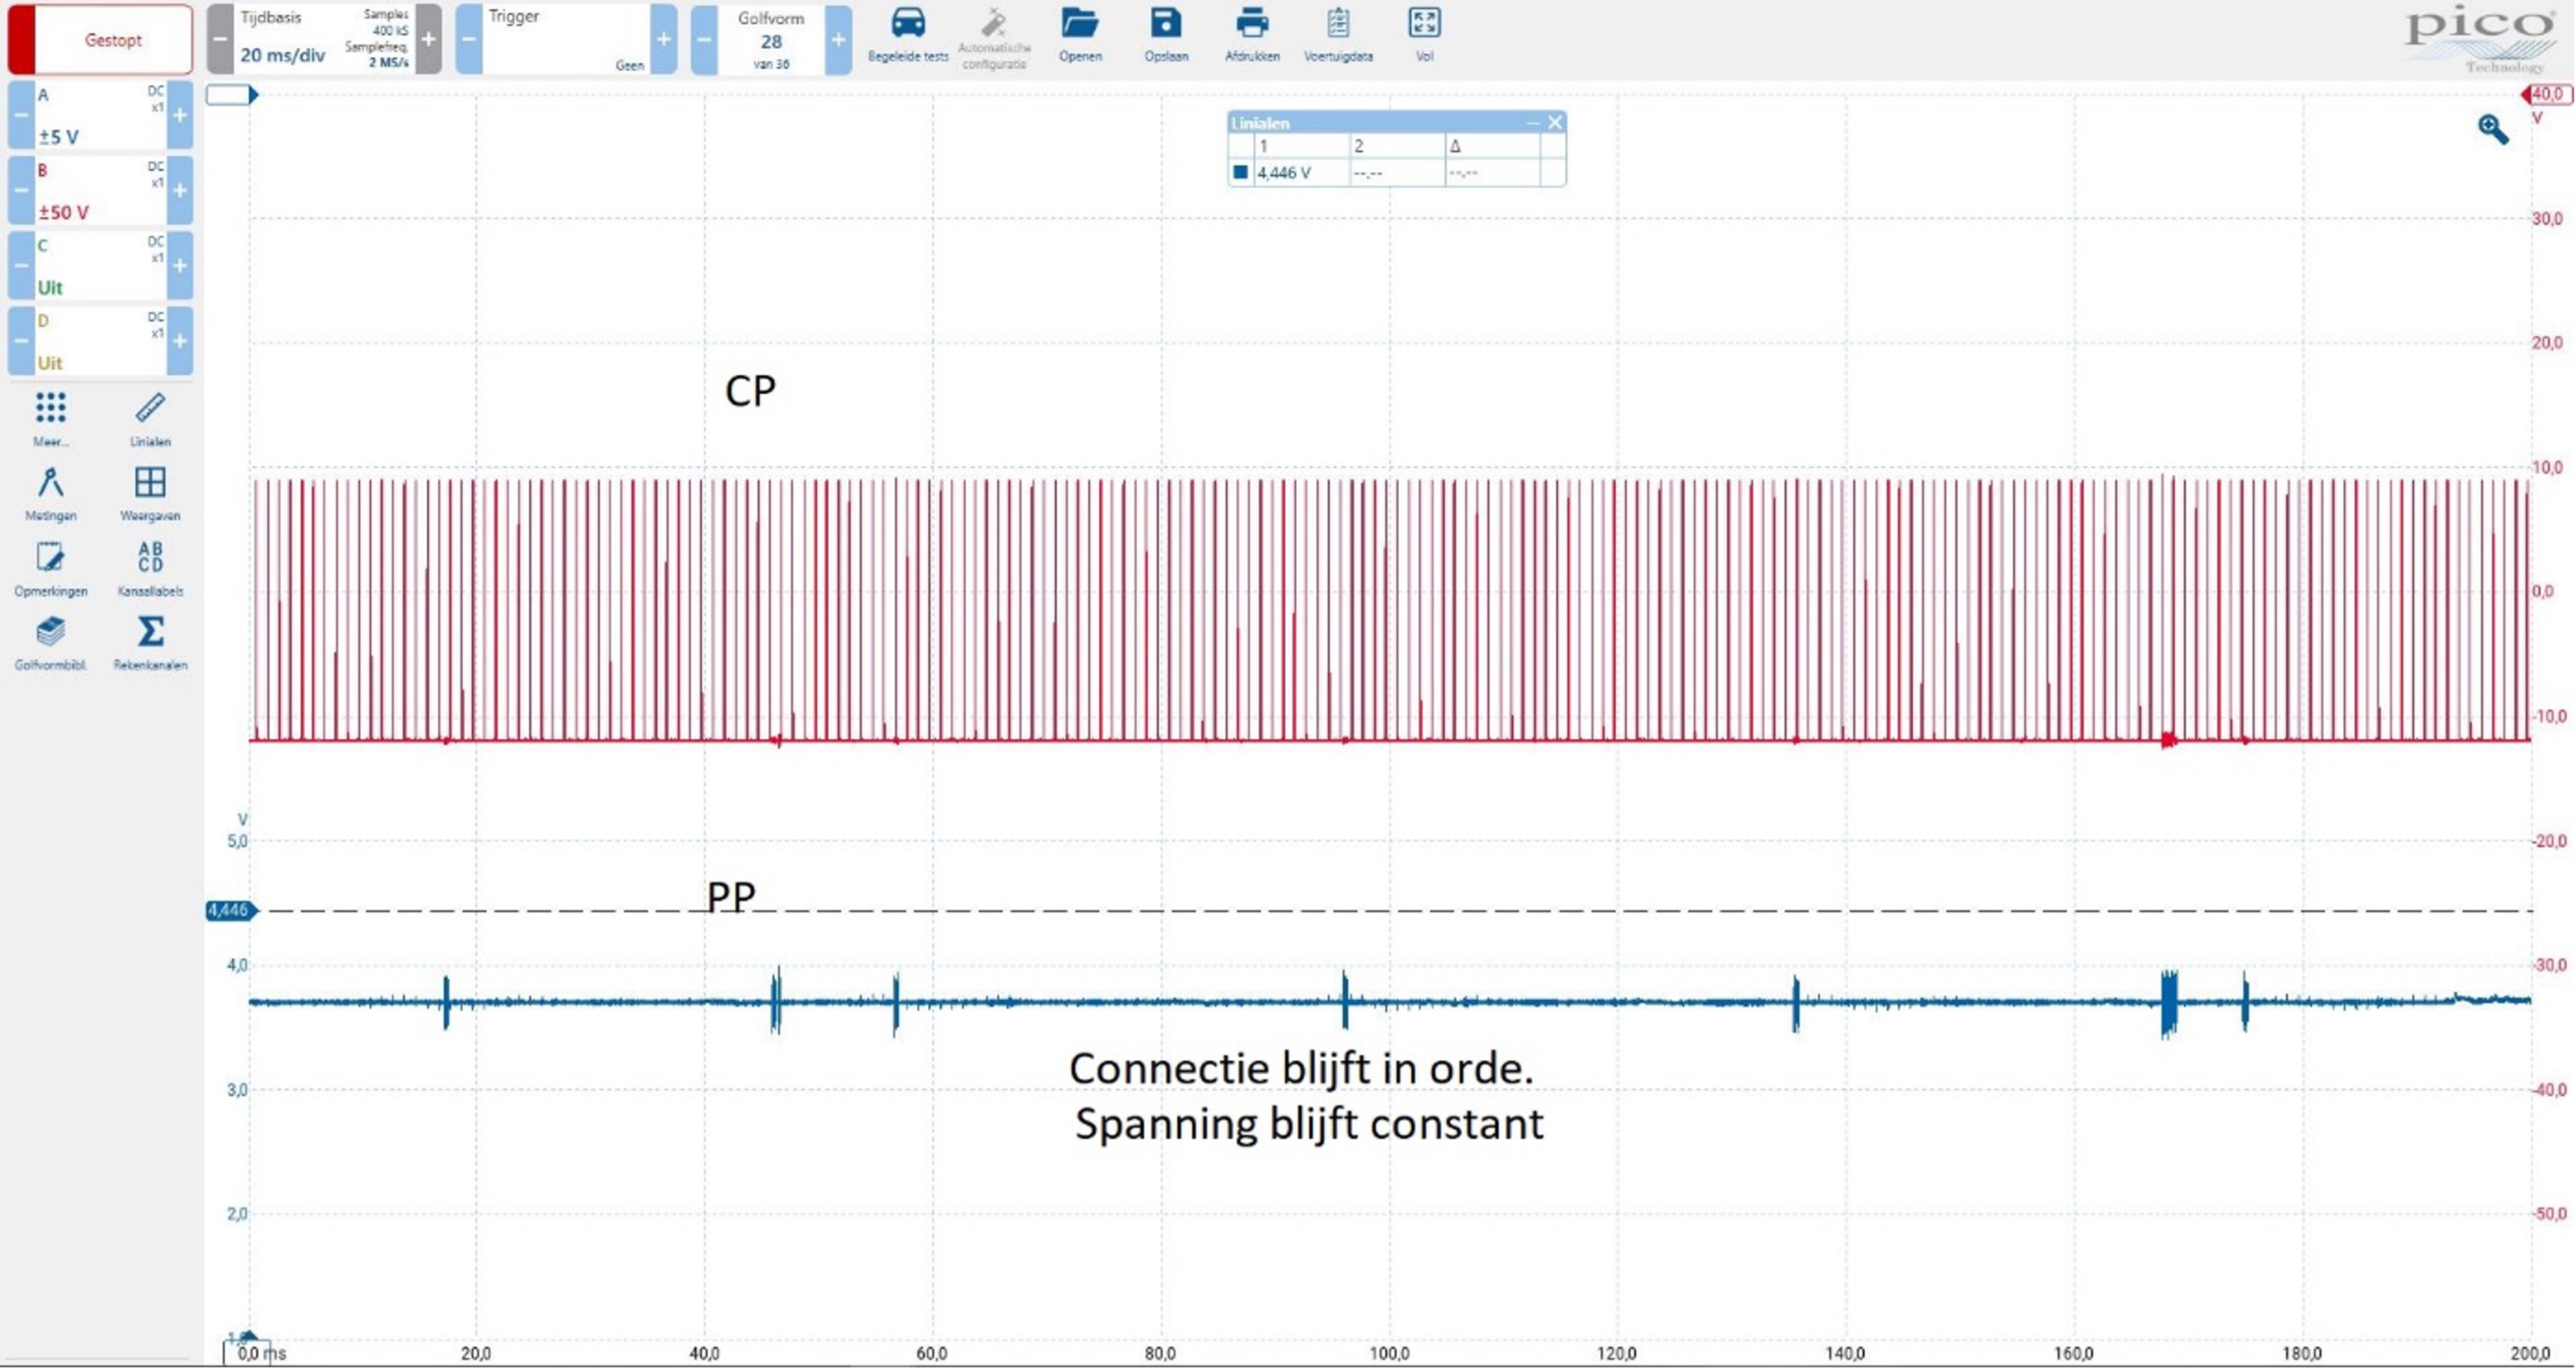Open the Opmerkingen notes icon
The image size is (2576, 1369).
coord(51,568)
